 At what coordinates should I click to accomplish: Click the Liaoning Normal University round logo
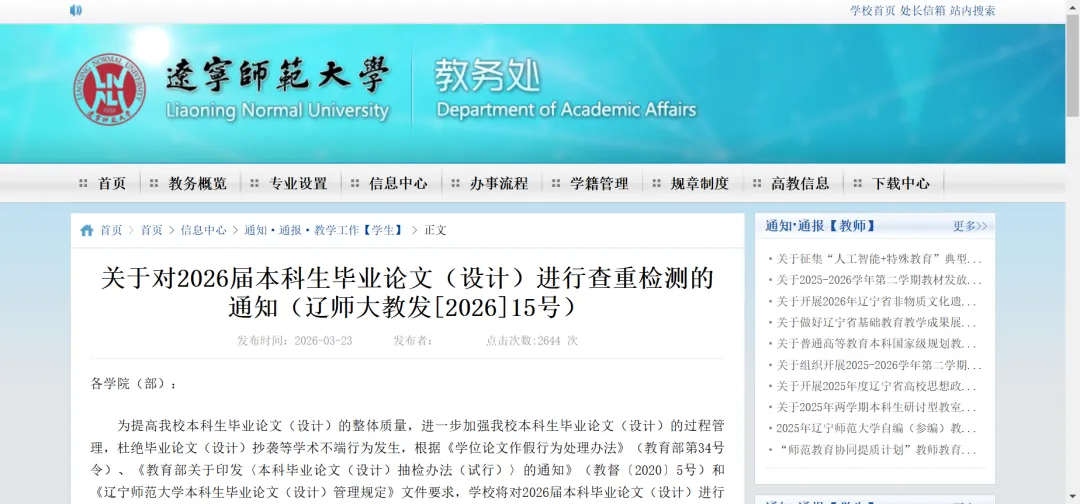110,89
